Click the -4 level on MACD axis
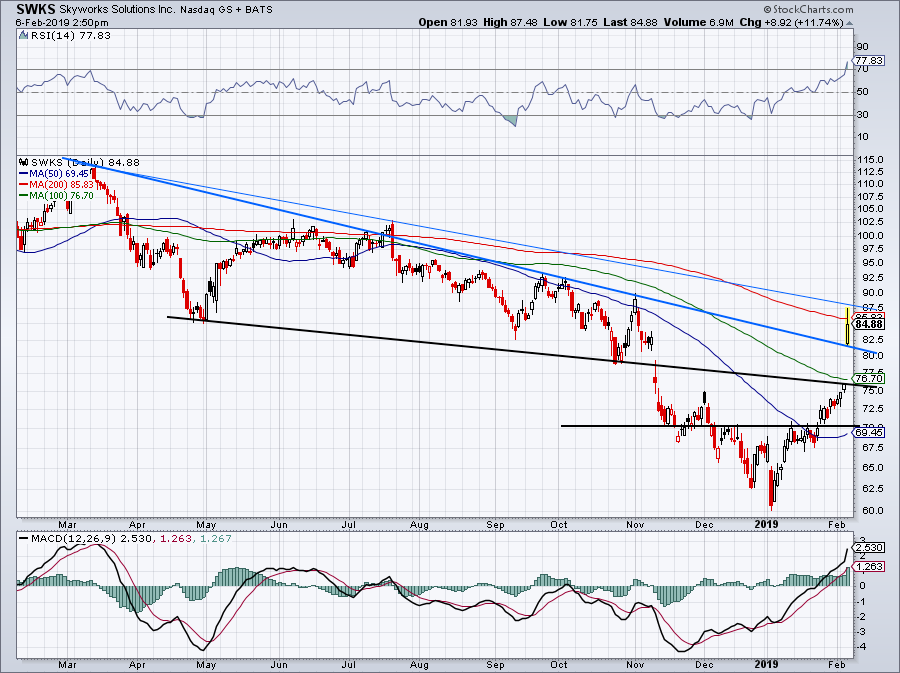Viewport: 900px width, 673px height. tap(862, 647)
